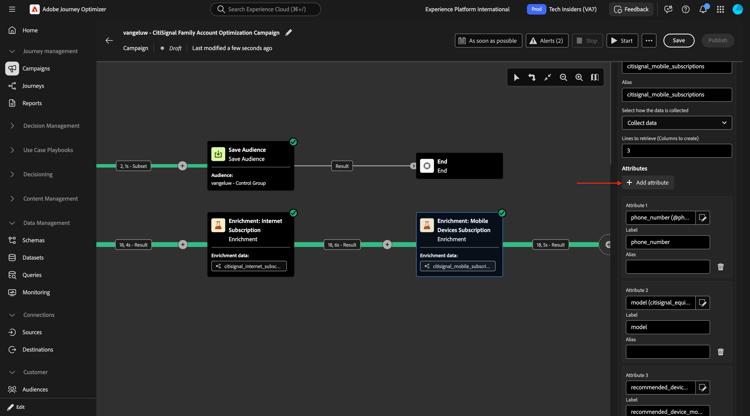Click the Prod Tech Insiders sandbox selector
Image resolution: width=750 pixels, height=416 pixels.
[x=562, y=9]
